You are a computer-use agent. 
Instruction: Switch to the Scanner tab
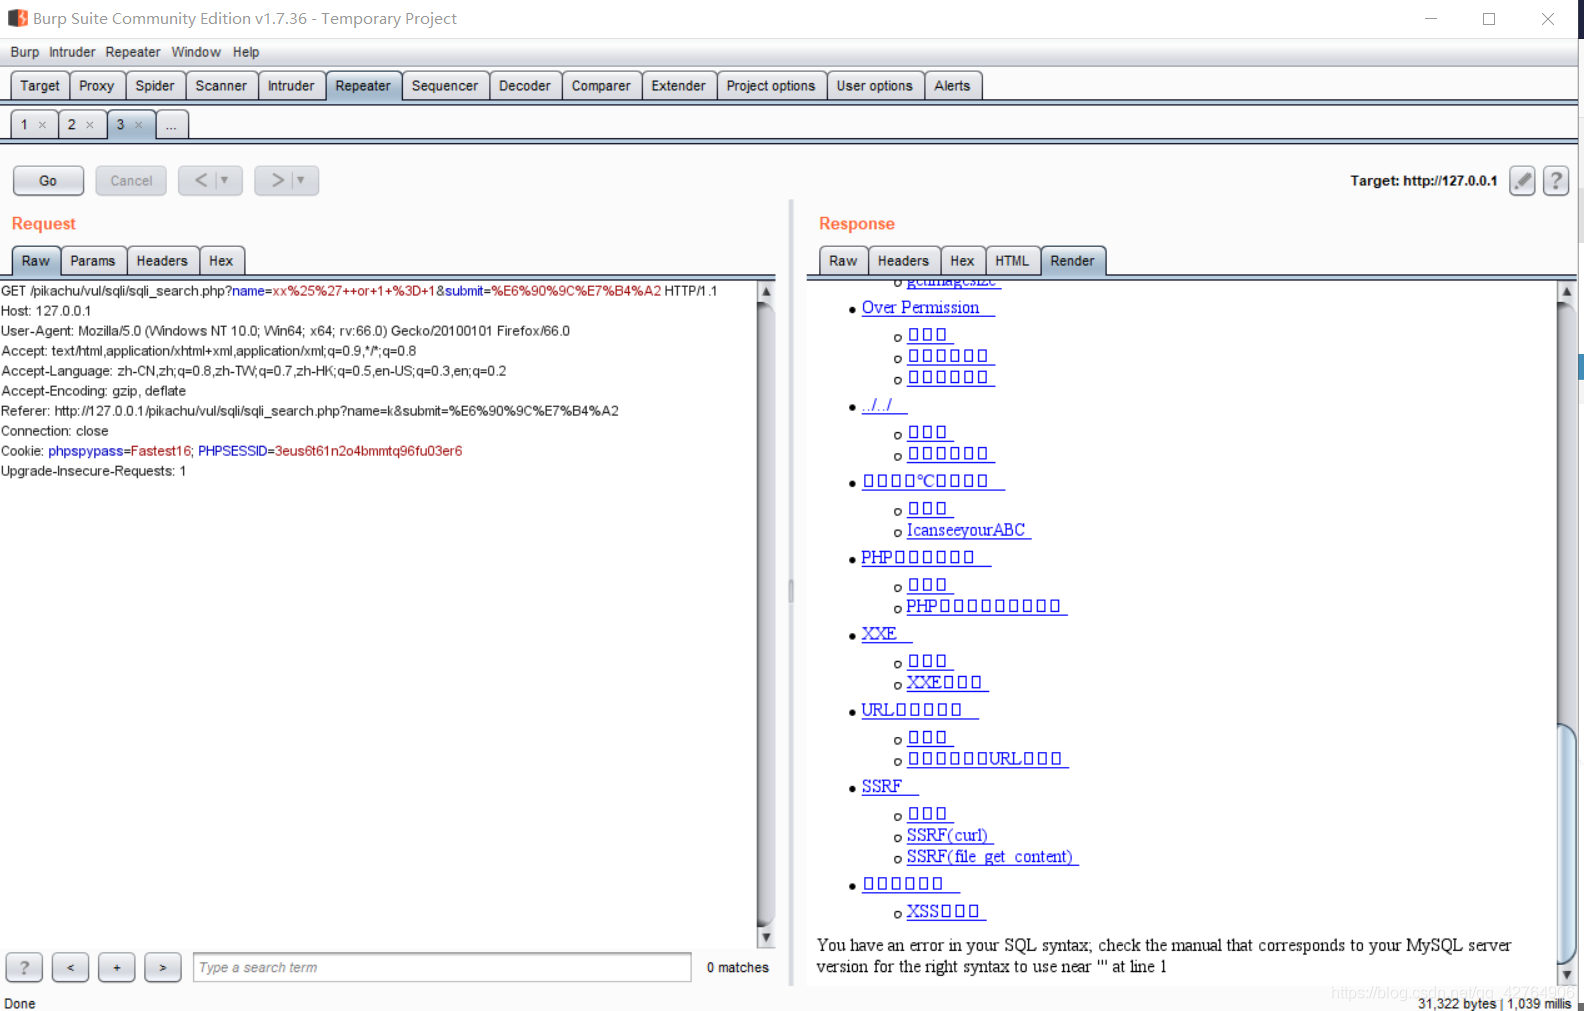click(x=221, y=86)
